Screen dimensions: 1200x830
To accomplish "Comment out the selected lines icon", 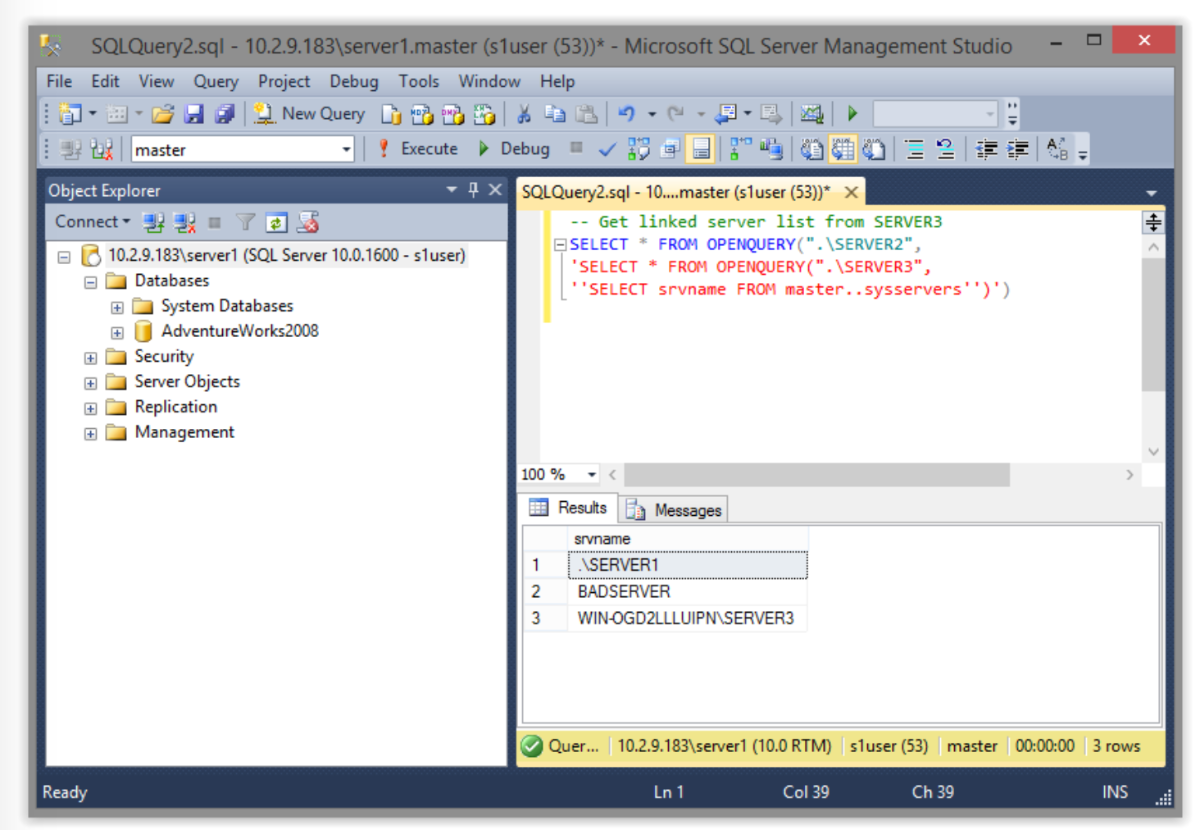I will [914, 150].
